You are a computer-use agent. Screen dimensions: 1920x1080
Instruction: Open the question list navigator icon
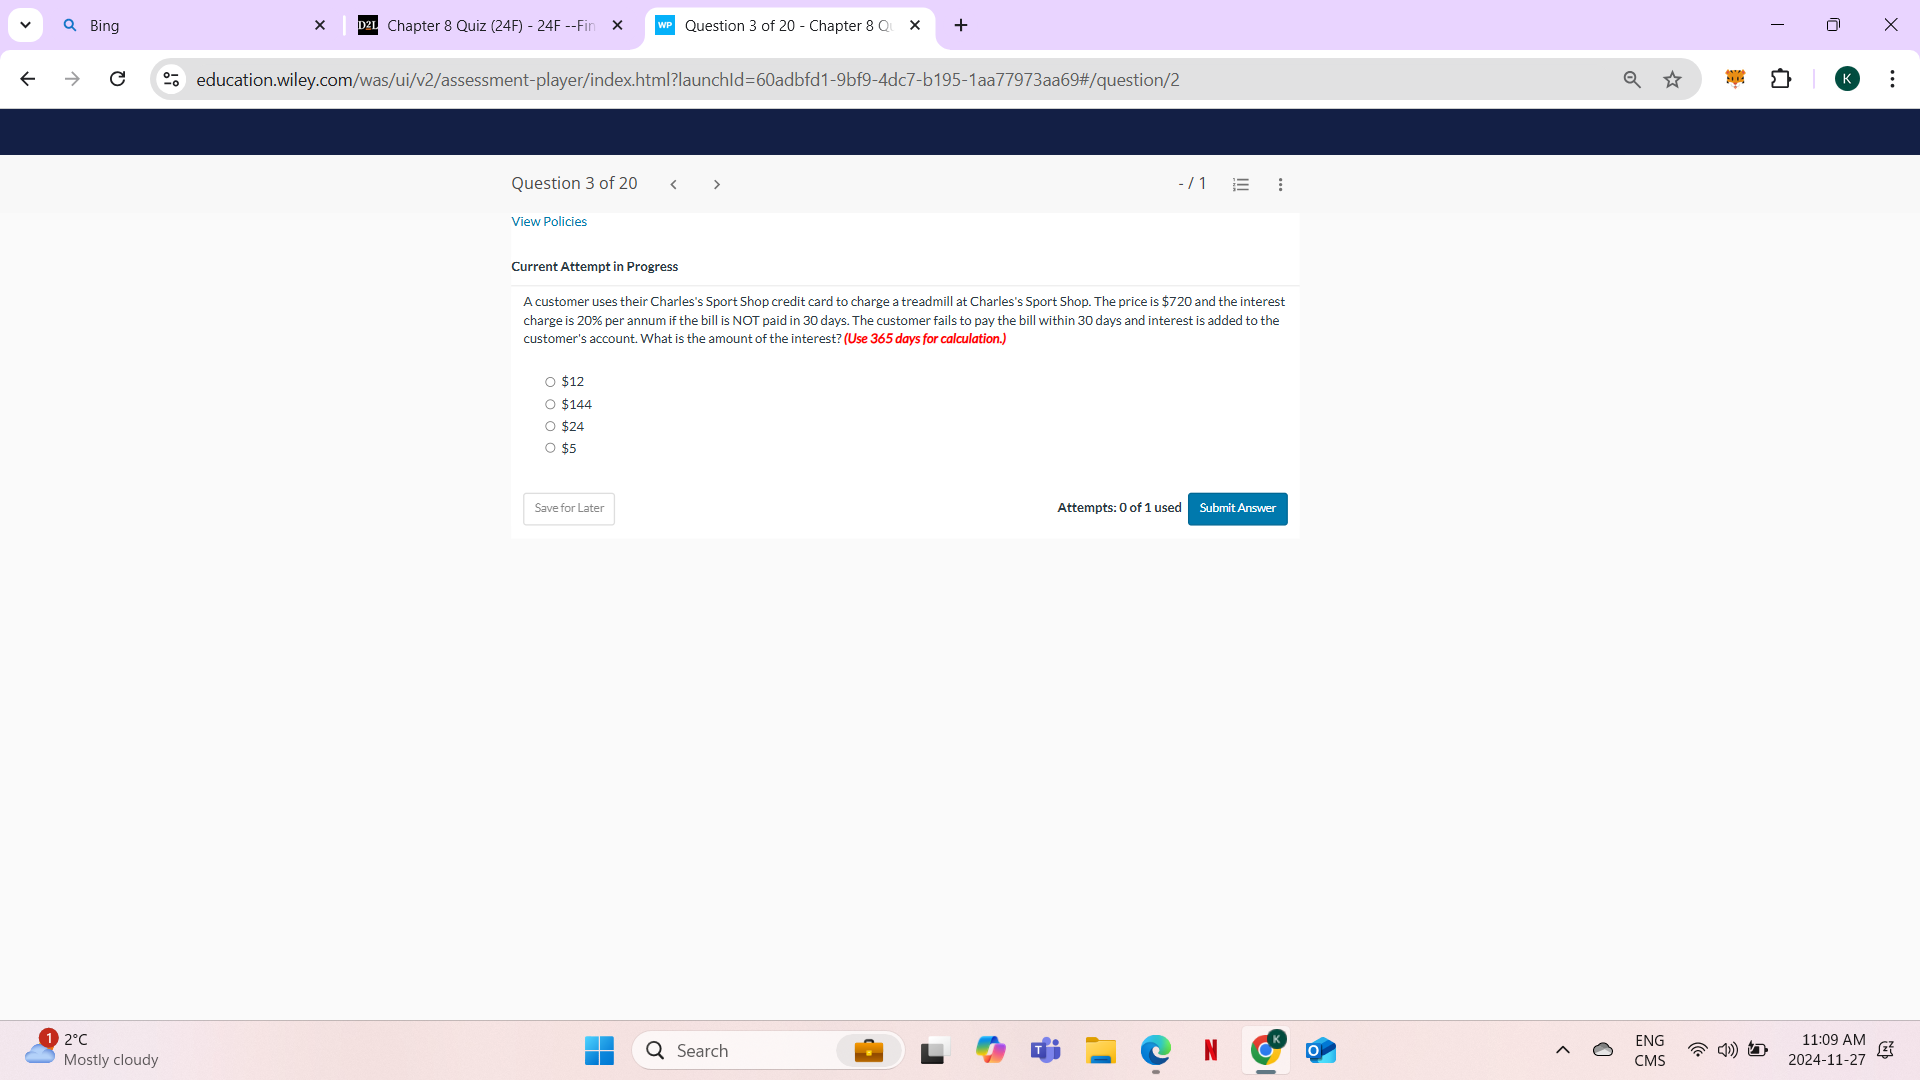tap(1240, 184)
